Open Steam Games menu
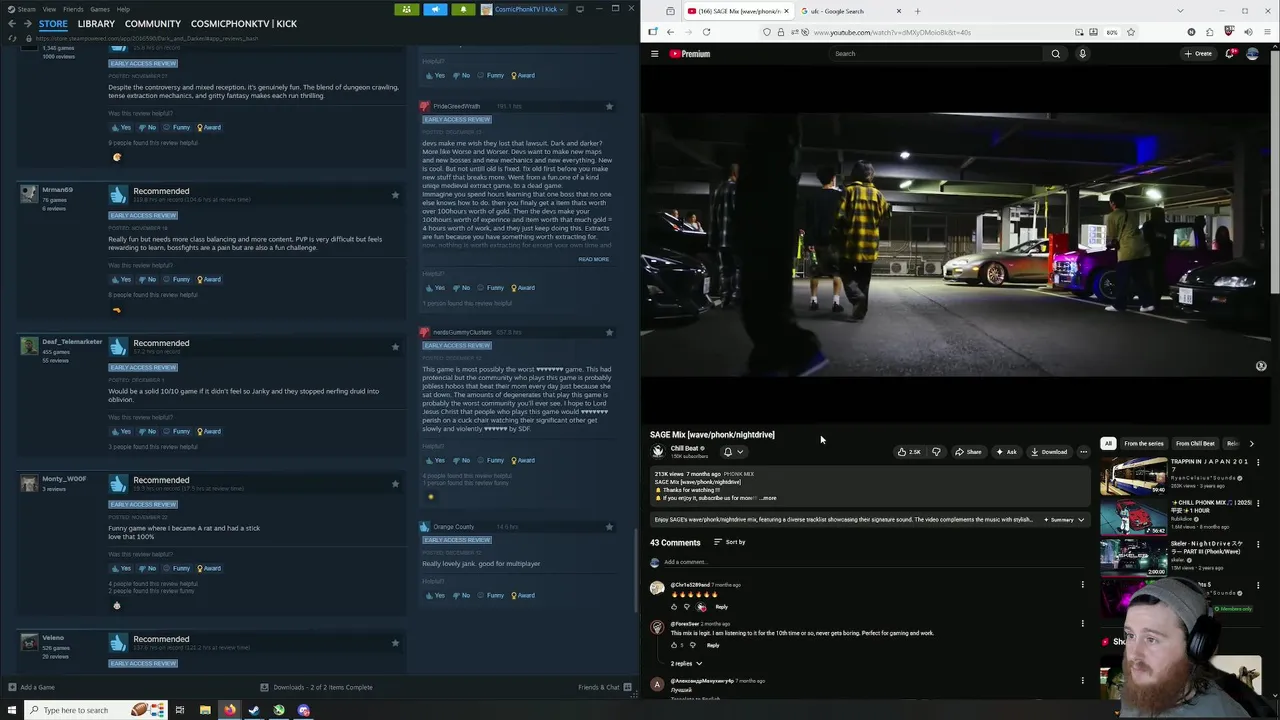Screen dimensions: 1280x720 click(100, 9)
